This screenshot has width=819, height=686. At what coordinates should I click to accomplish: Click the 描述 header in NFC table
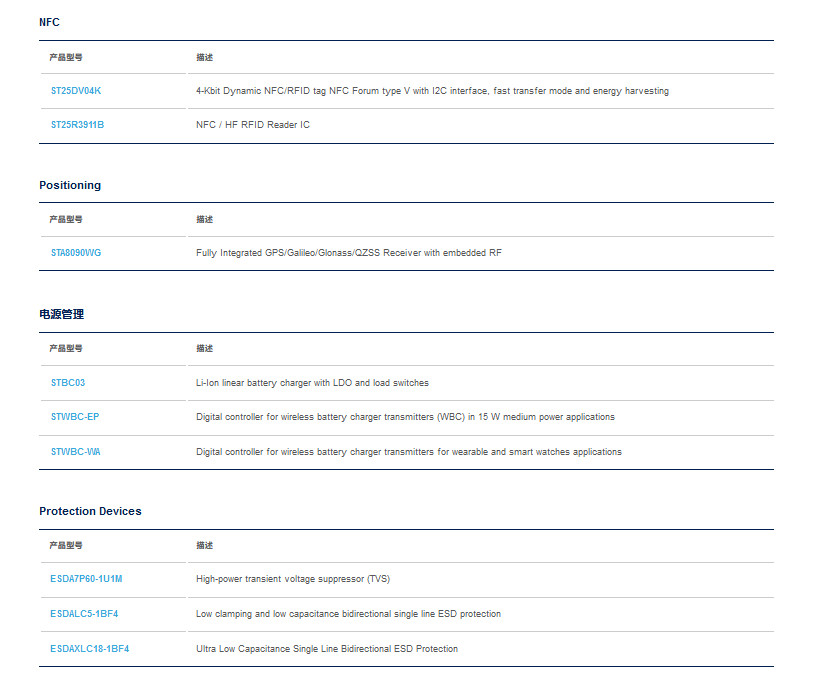(x=205, y=57)
